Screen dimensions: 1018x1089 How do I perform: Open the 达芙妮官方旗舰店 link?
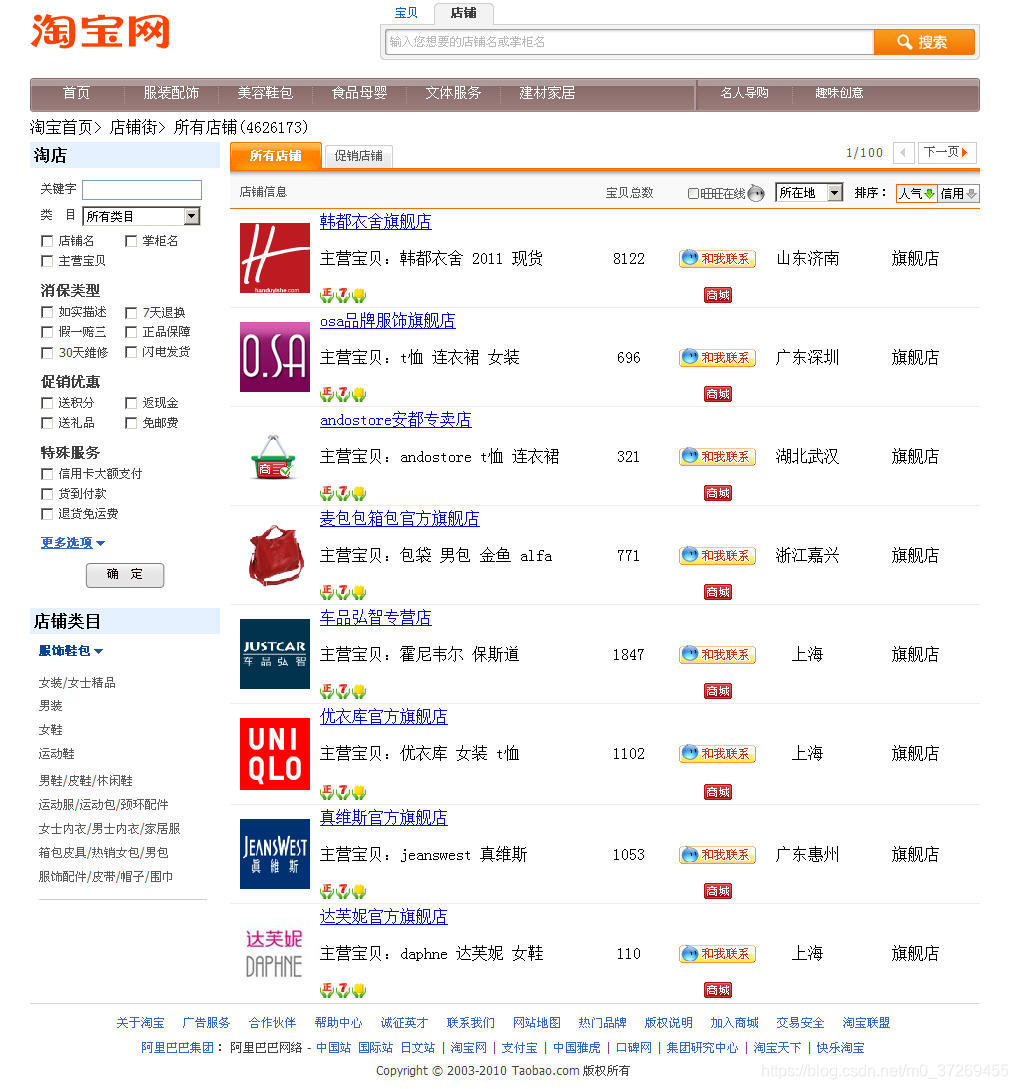point(383,917)
